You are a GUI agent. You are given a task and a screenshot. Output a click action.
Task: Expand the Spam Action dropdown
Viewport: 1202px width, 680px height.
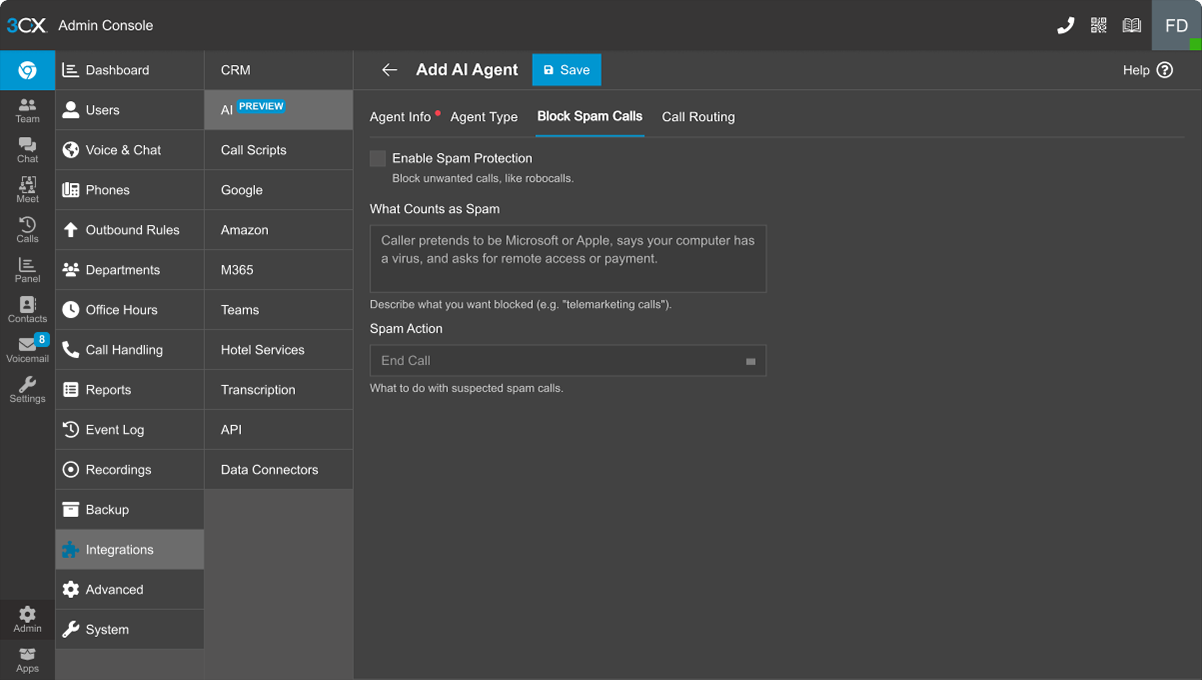[567, 361]
